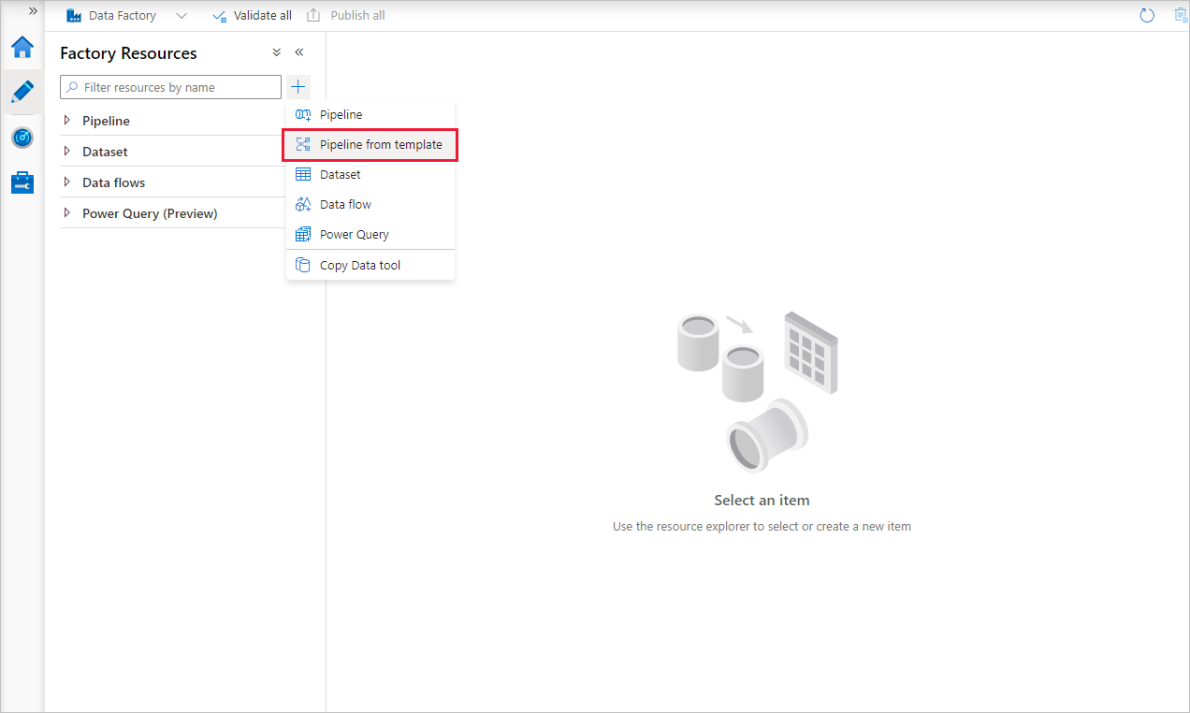Choose Copy Data tool from the menu
This screenshot has width=1190, height=713.
tap(360, 264)
